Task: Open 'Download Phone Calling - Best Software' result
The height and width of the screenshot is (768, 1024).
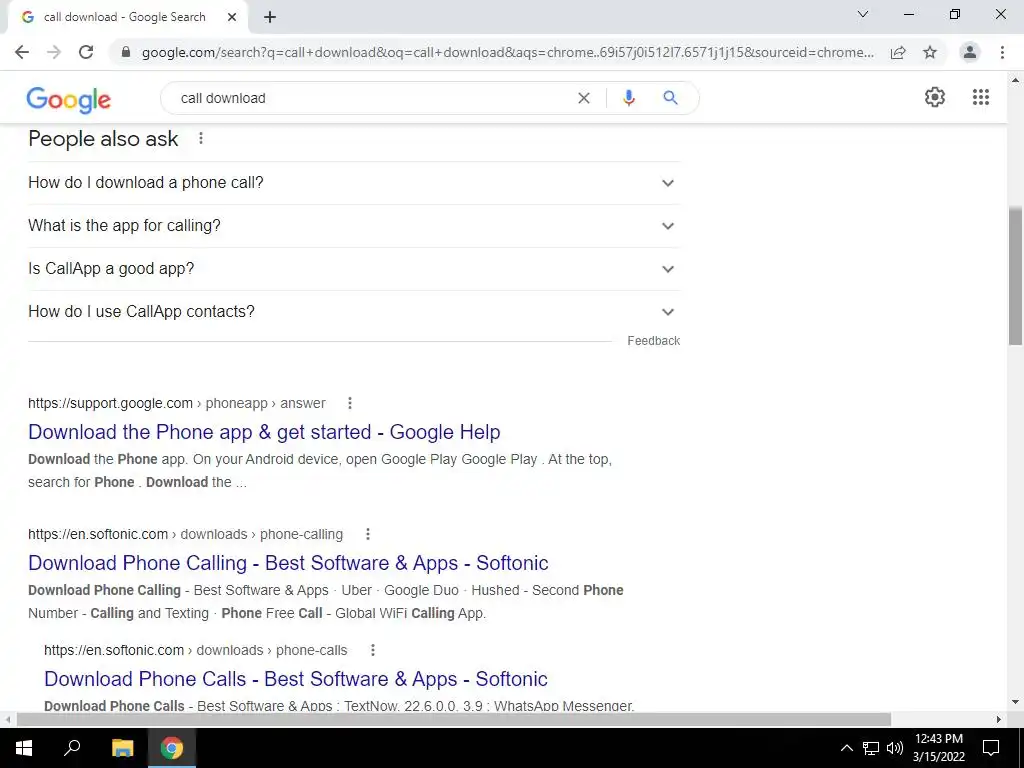Action: pyautogui.click(x=288, y=563)
